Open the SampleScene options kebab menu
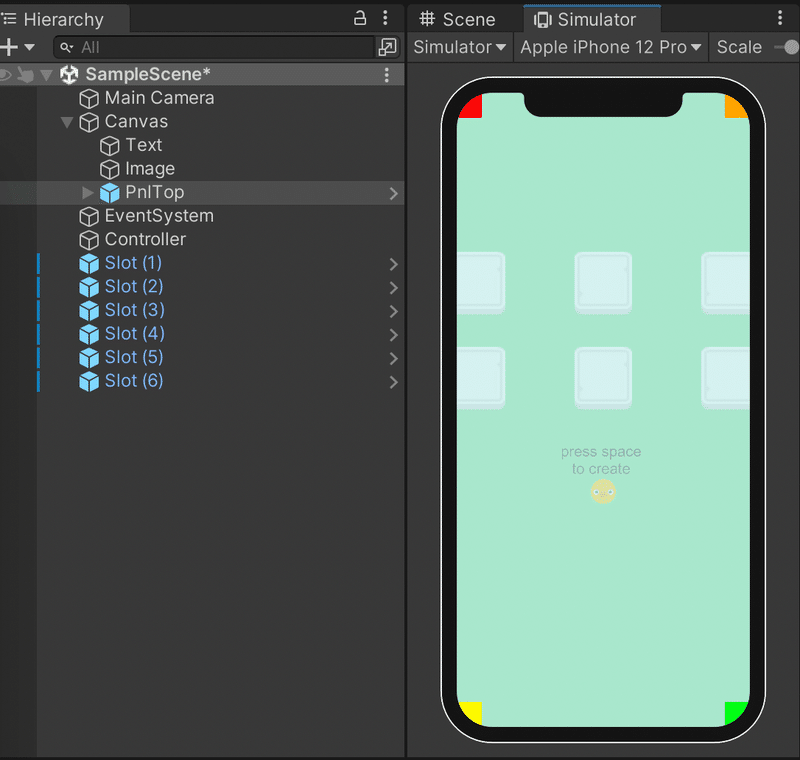Image resolution: width=800 pixels, height=760 pixels. [387, 75]
